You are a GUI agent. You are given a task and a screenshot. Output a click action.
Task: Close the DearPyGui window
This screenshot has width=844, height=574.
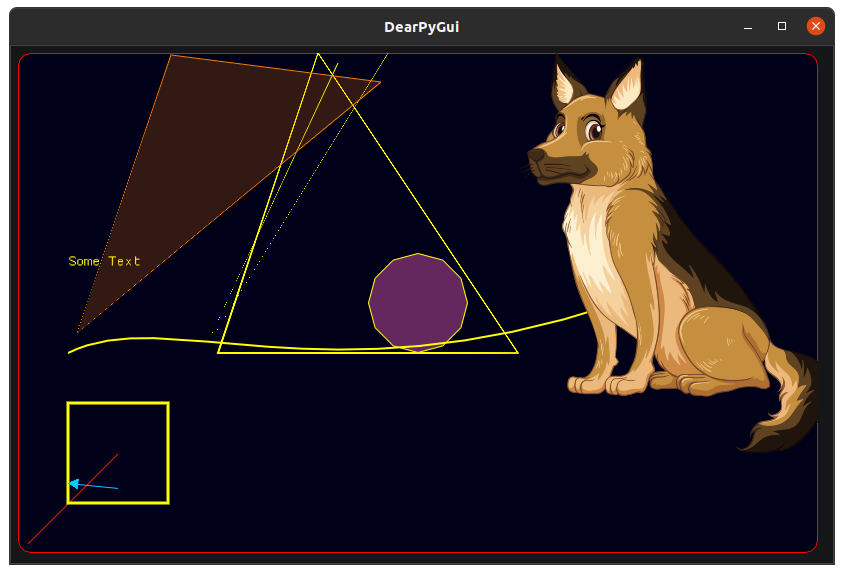[x=815, y=26]
